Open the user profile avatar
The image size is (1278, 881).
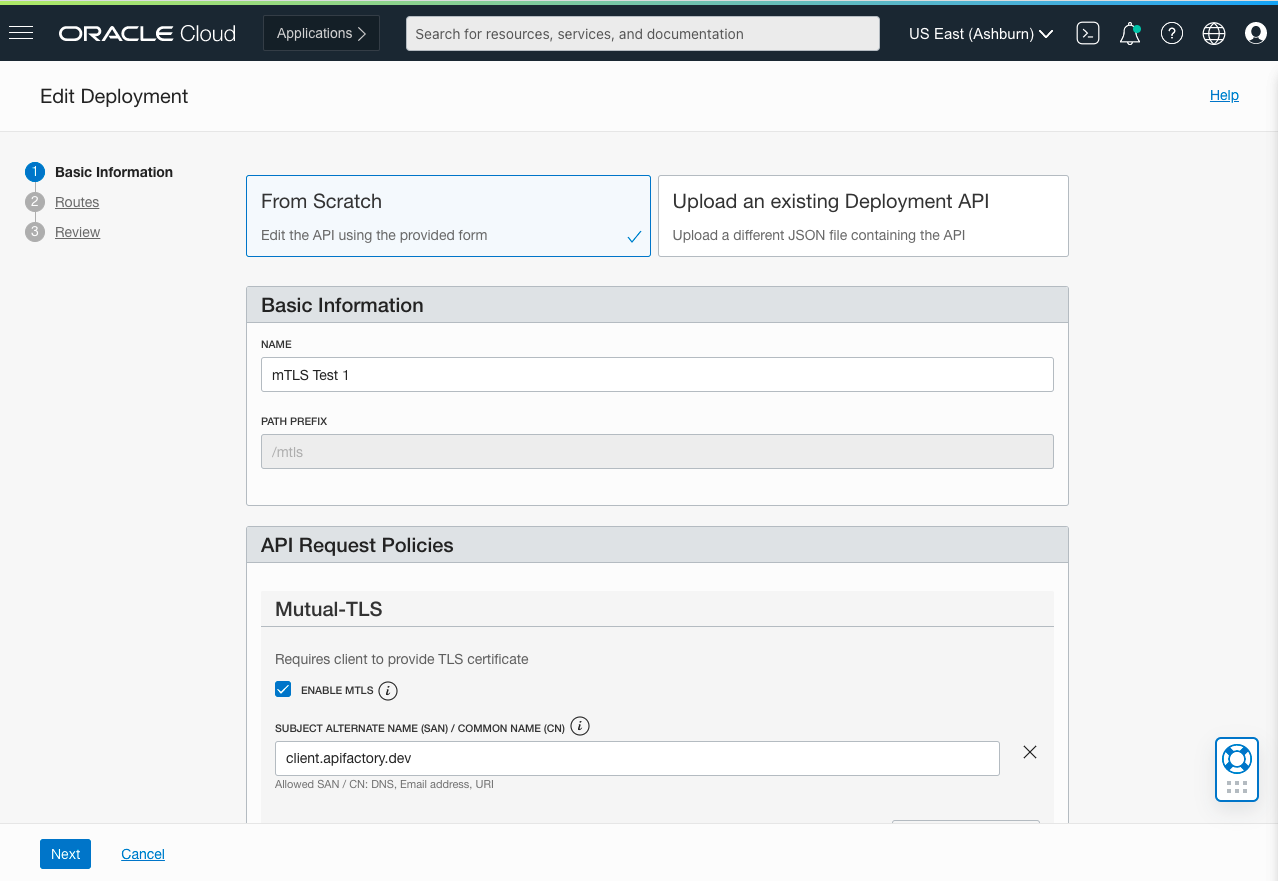tap(1255, 33)
